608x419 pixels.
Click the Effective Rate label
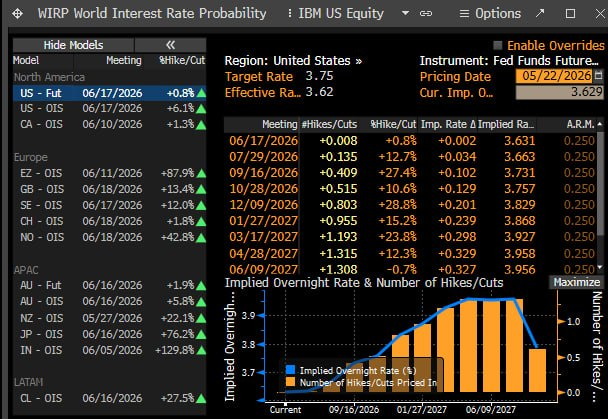point(263,93)
